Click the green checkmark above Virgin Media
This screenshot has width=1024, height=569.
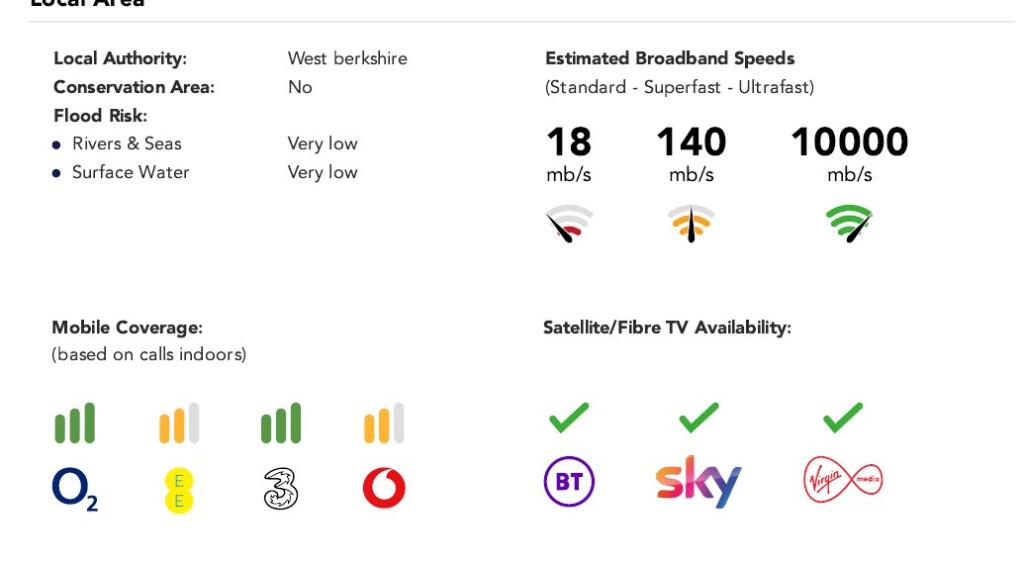click(843, 417)
